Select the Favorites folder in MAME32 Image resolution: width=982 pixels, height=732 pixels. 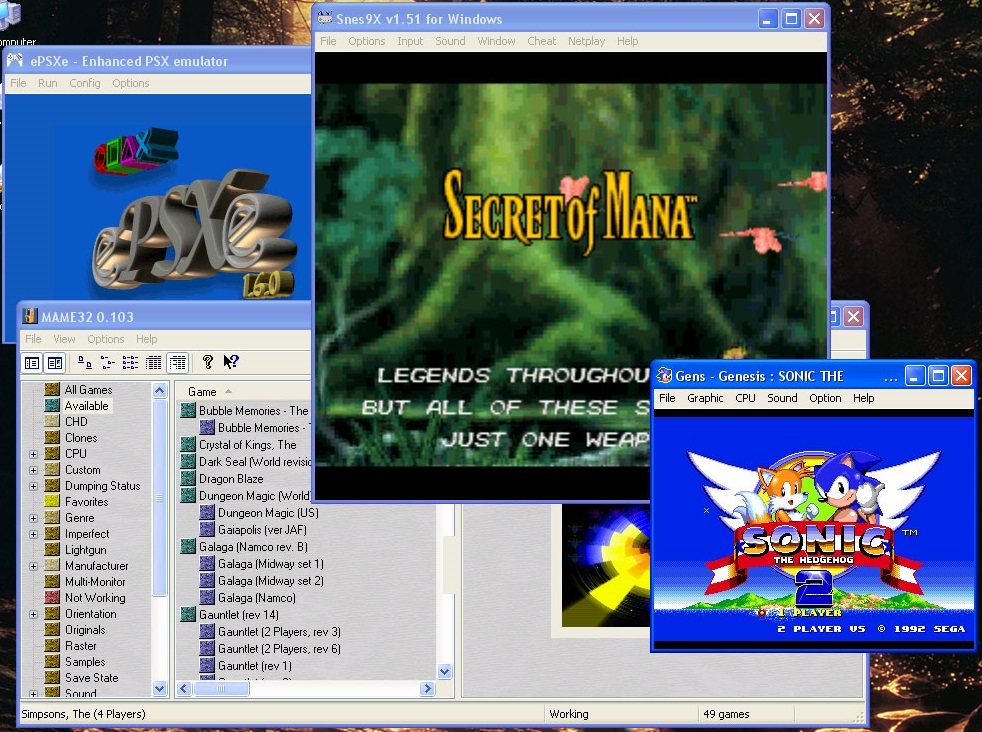click(86, 502)
